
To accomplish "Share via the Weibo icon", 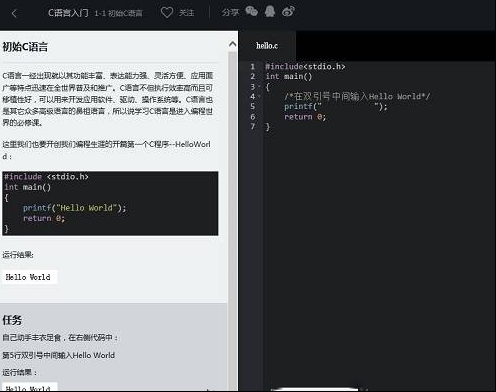I will tap(288, 12).
